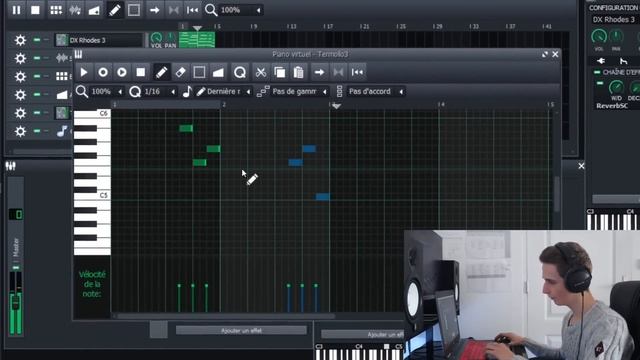Open settings gear of second track
Viewport: 640px width, 360px height.
(x=20, y=58)
